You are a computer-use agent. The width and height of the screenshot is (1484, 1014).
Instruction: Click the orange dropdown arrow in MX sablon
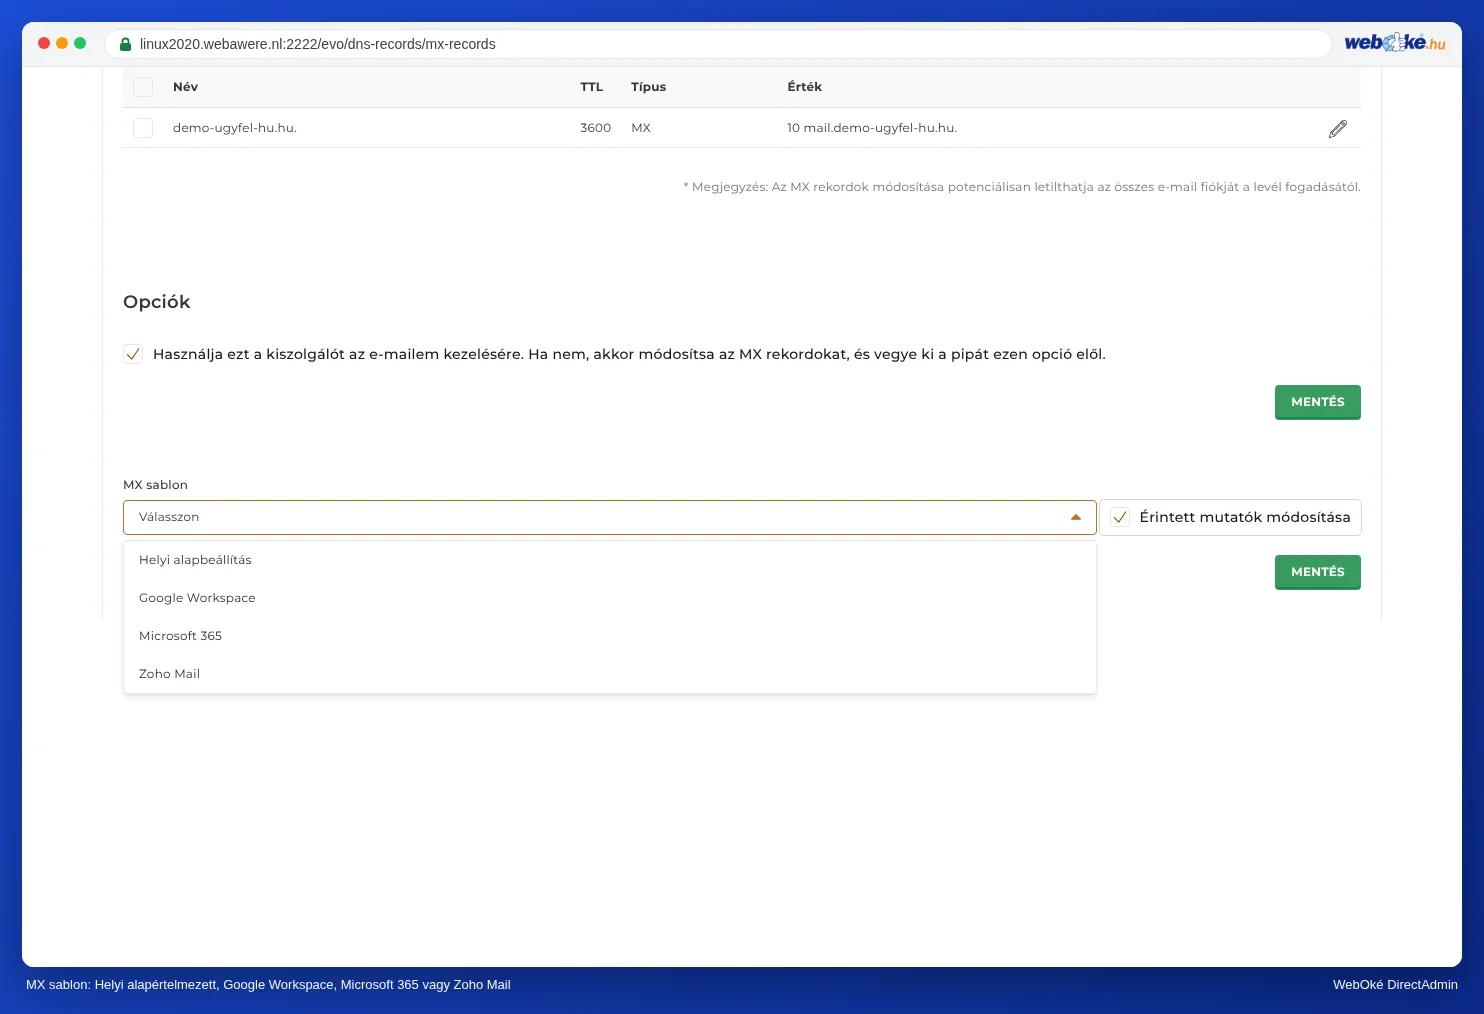[x=1076, y=517]
